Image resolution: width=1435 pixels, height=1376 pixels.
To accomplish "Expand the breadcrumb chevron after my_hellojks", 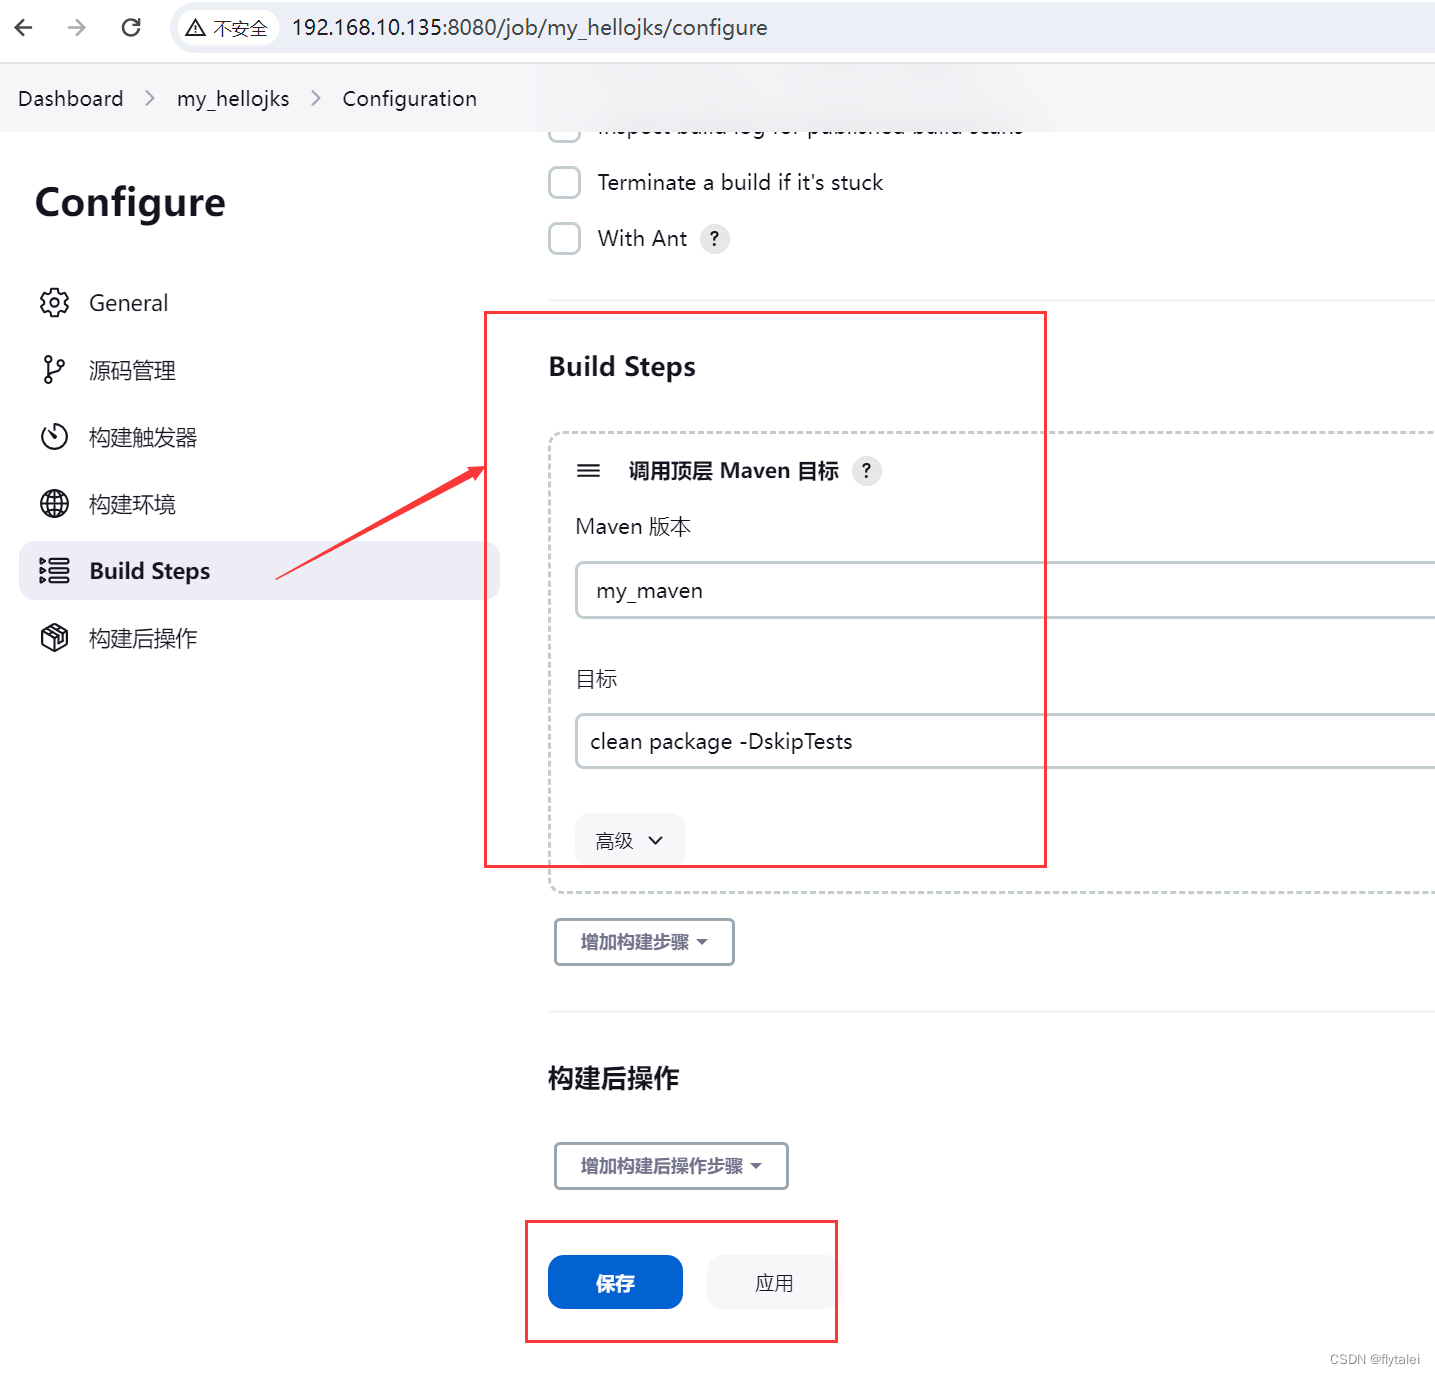I will tap(316, 98).
